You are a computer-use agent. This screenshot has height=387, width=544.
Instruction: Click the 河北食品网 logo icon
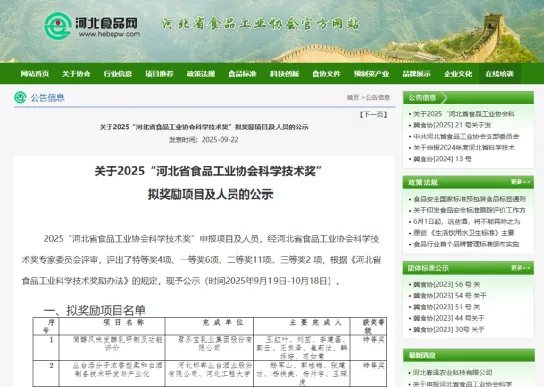(58, 26)
